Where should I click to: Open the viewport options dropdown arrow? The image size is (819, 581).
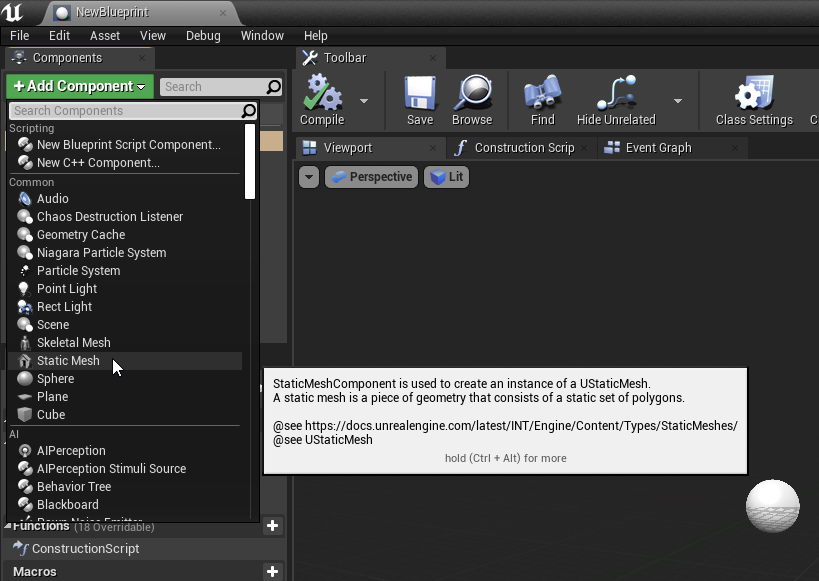(x=309, y=177)
